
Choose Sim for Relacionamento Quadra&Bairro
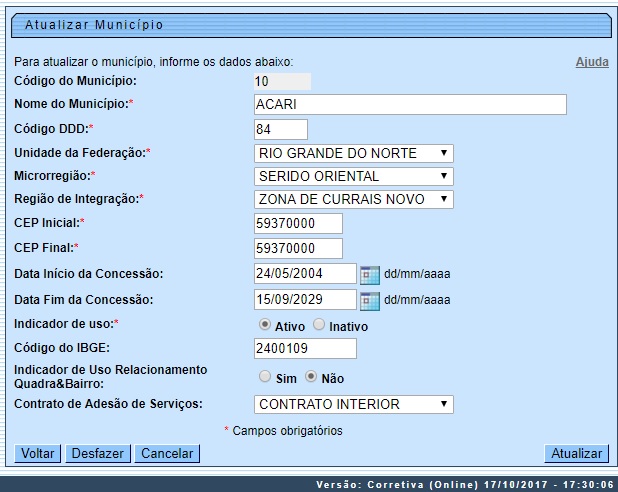[264, 377]
